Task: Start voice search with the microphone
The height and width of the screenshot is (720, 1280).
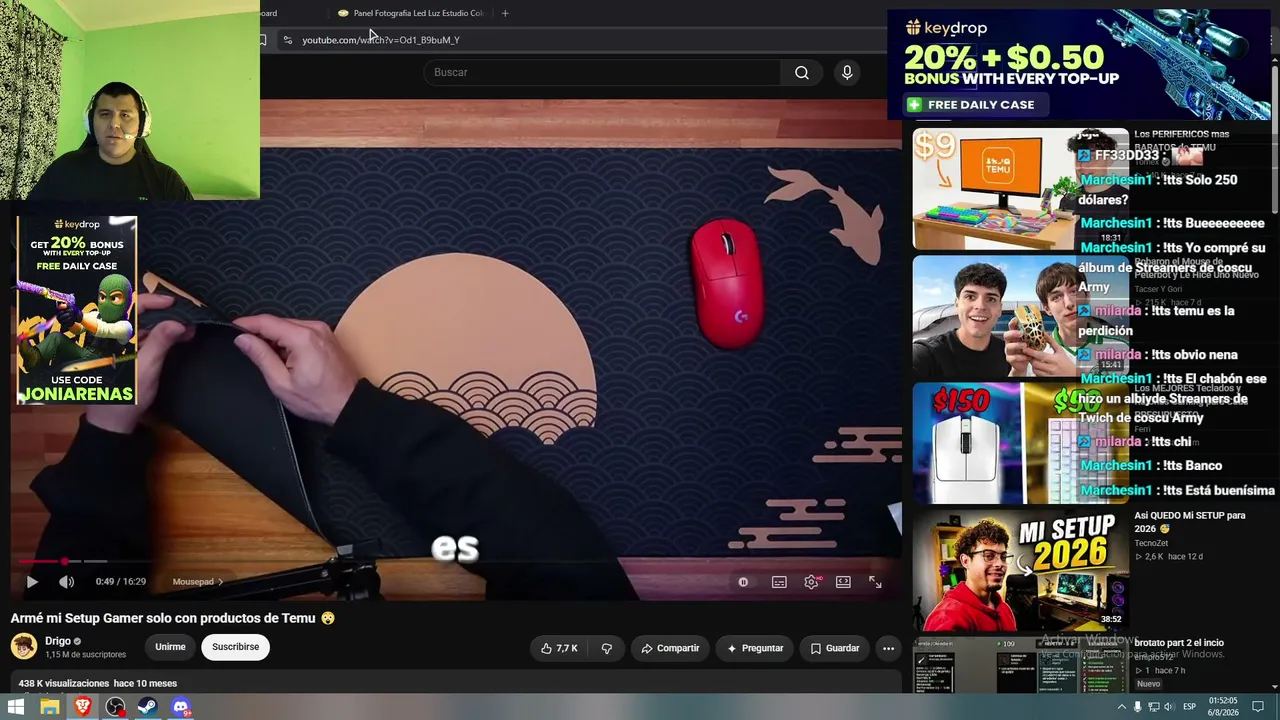Action: click(x=847, y=72)
